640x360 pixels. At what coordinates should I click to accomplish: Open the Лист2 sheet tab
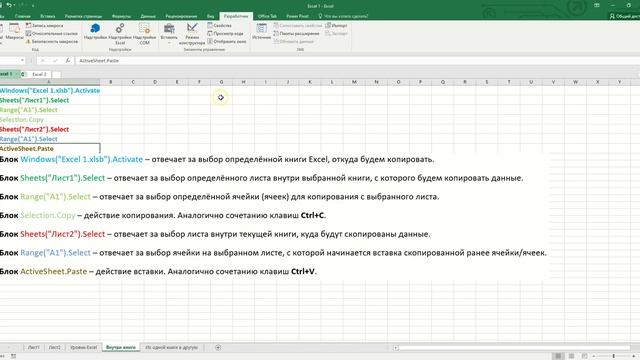click(54, 347)
